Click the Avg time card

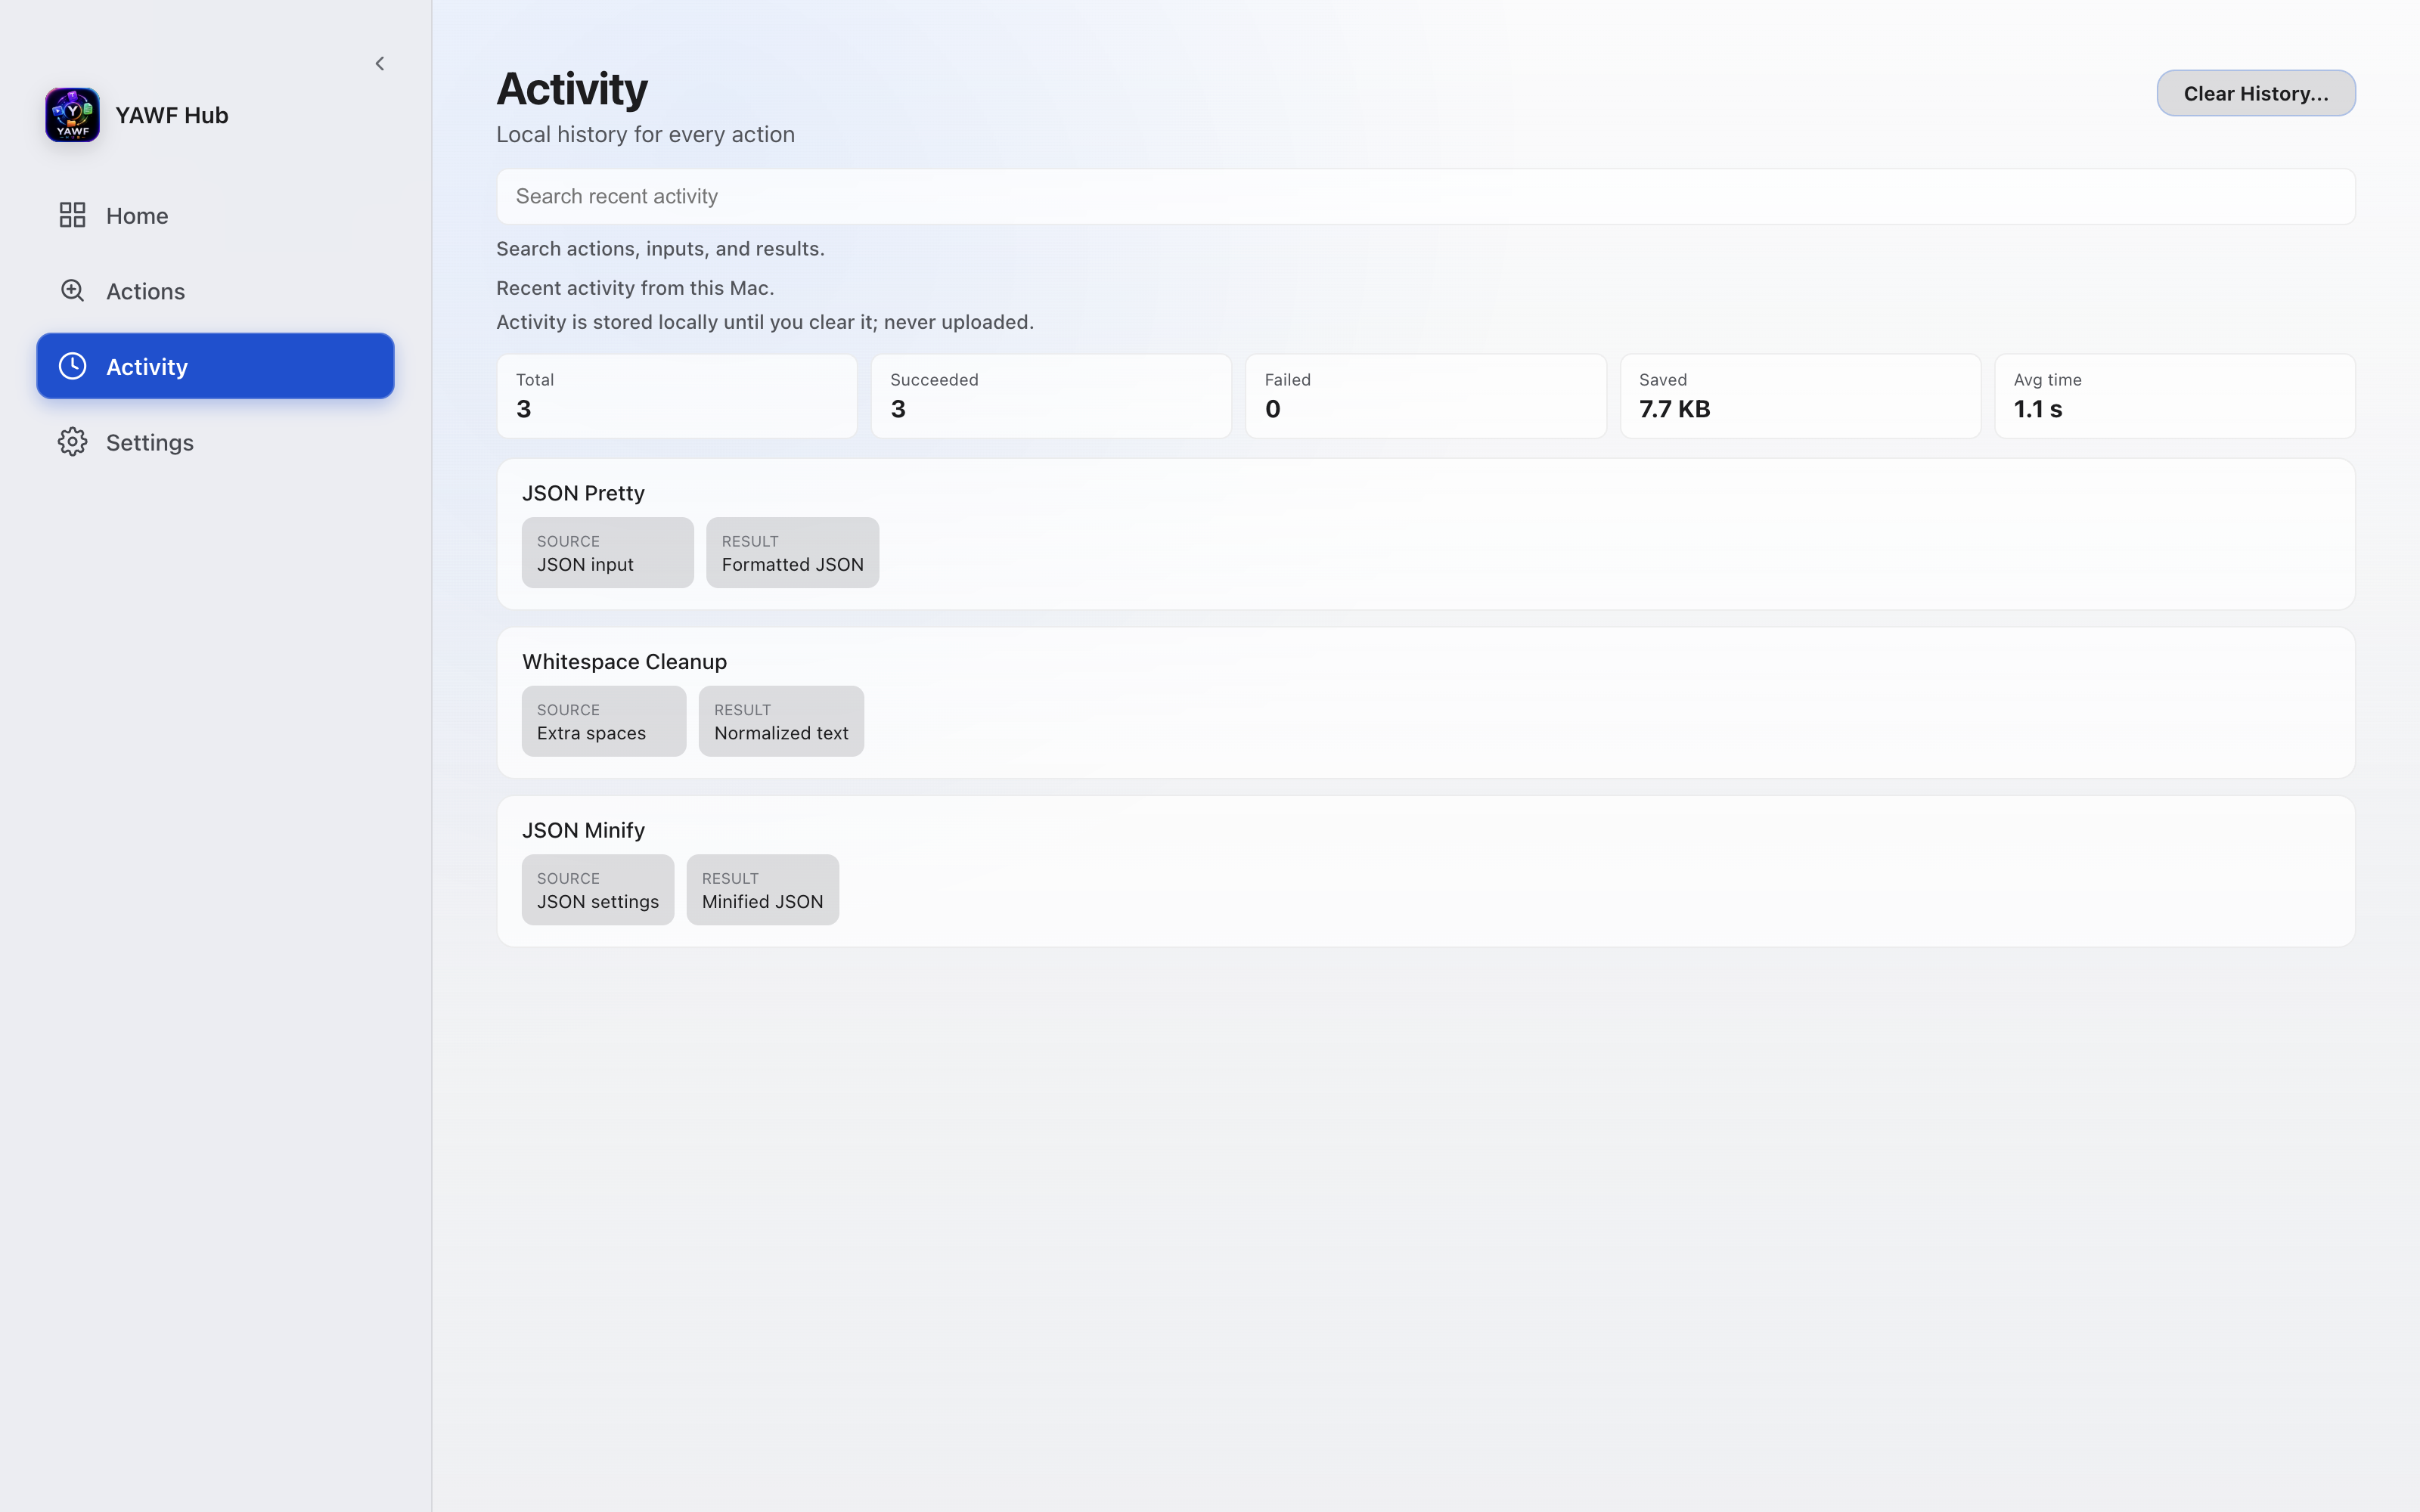click(x=2175, y=396)
